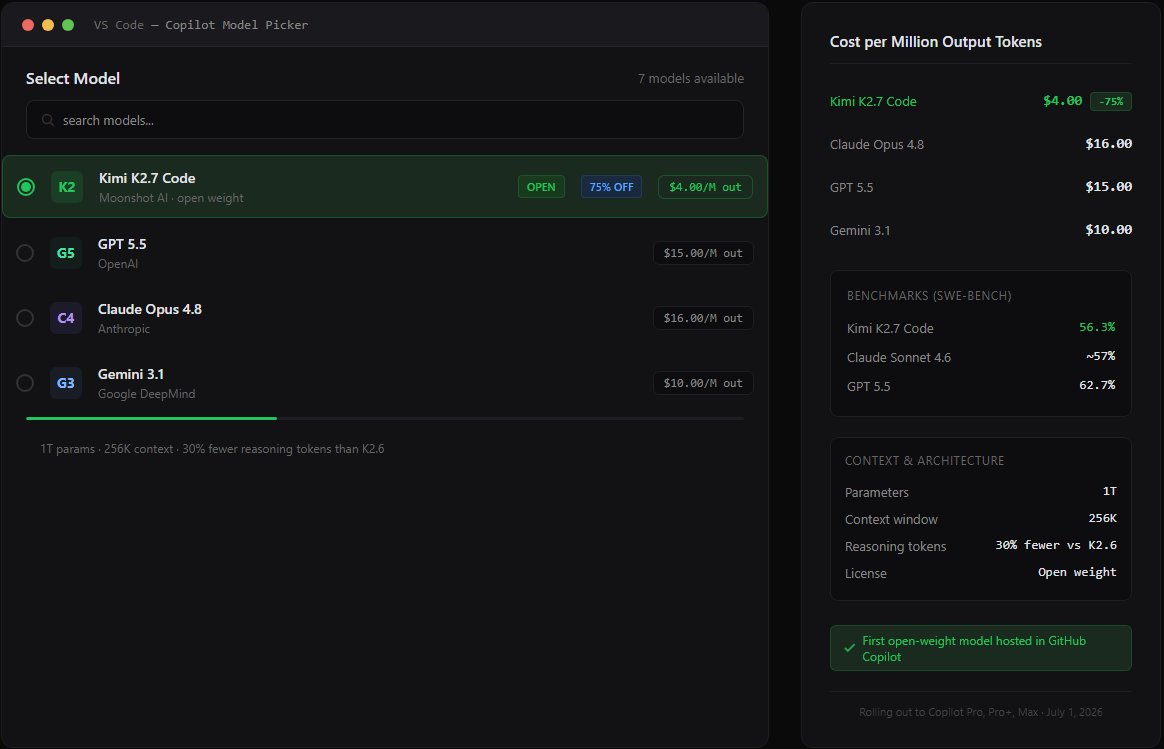Click the '7 models available' text
The height and width of the screenshot is (749, 1164).
690,79
